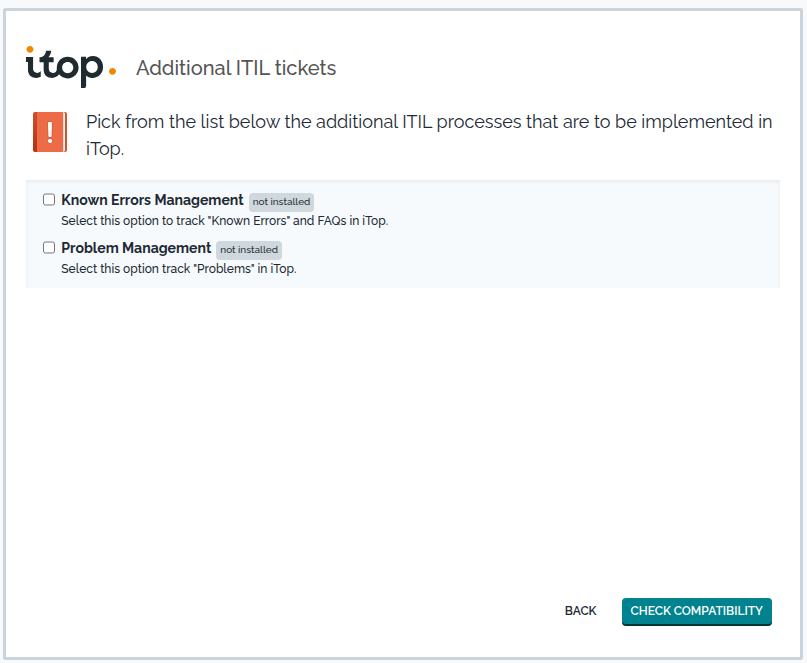Select the Problem Management label text

coord(136,248)
